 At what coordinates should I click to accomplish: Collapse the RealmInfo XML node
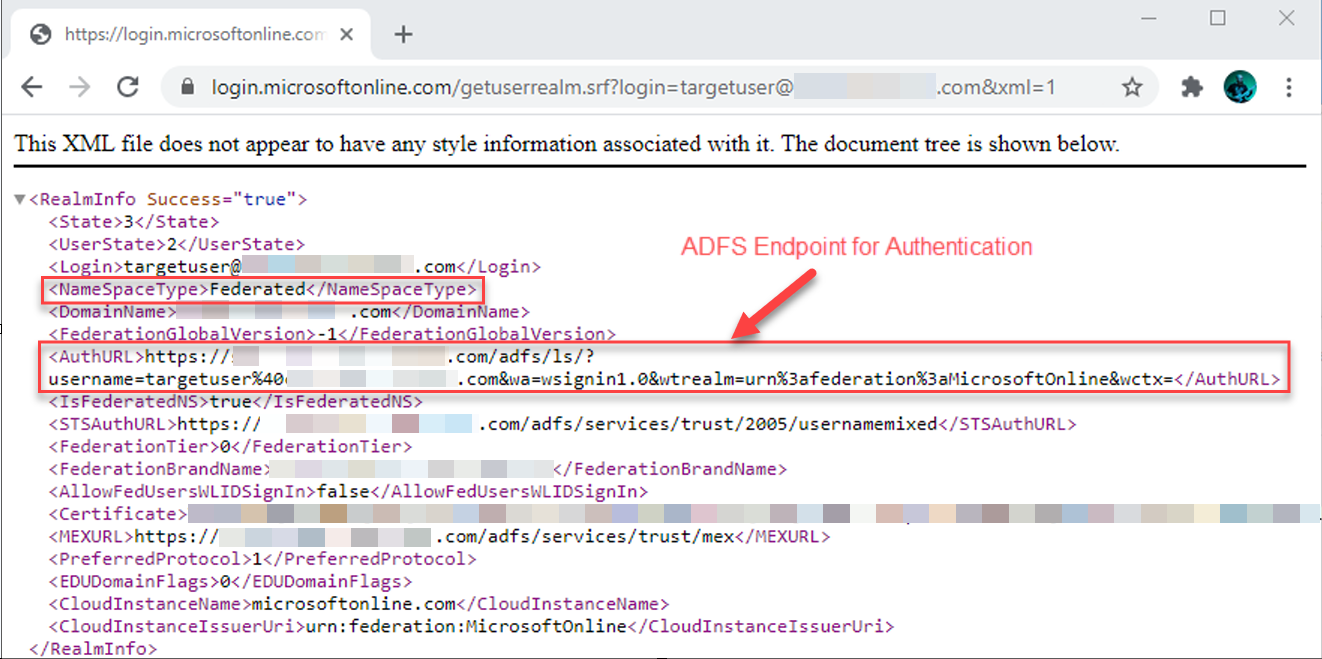pyautogui.click(x=19, y=199)
